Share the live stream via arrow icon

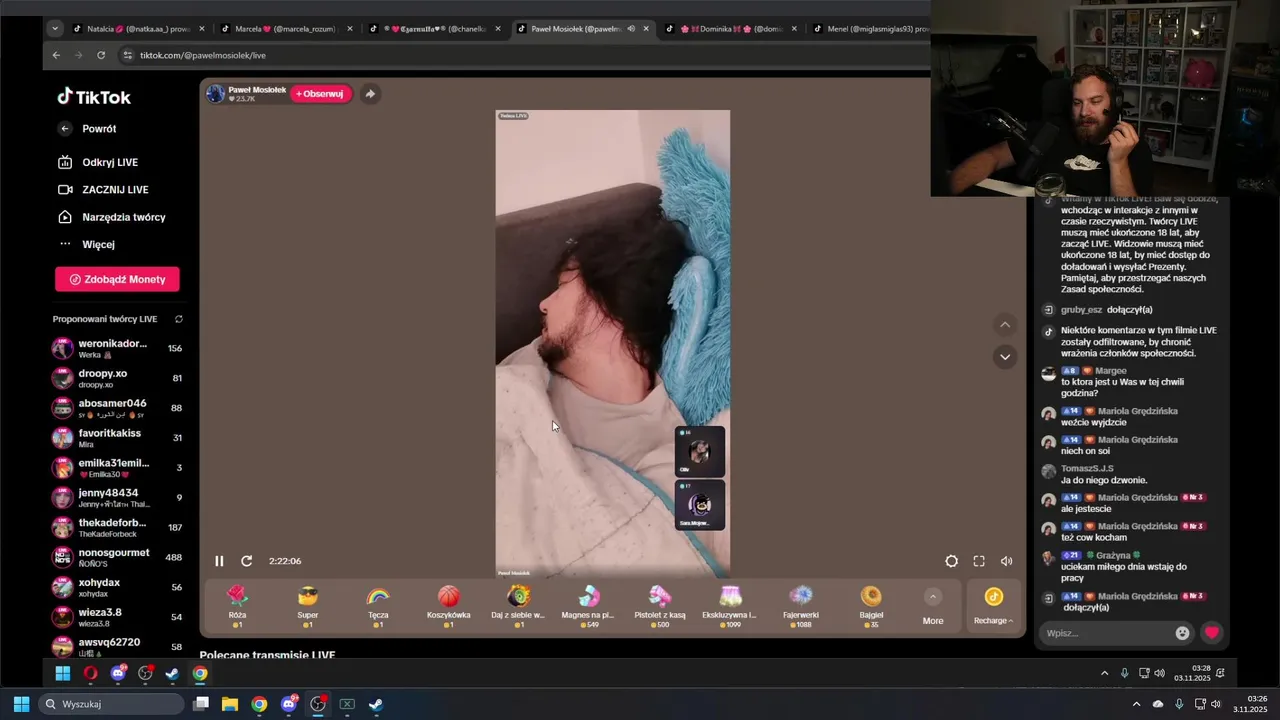pyautogui.click(x=370, y=94)
